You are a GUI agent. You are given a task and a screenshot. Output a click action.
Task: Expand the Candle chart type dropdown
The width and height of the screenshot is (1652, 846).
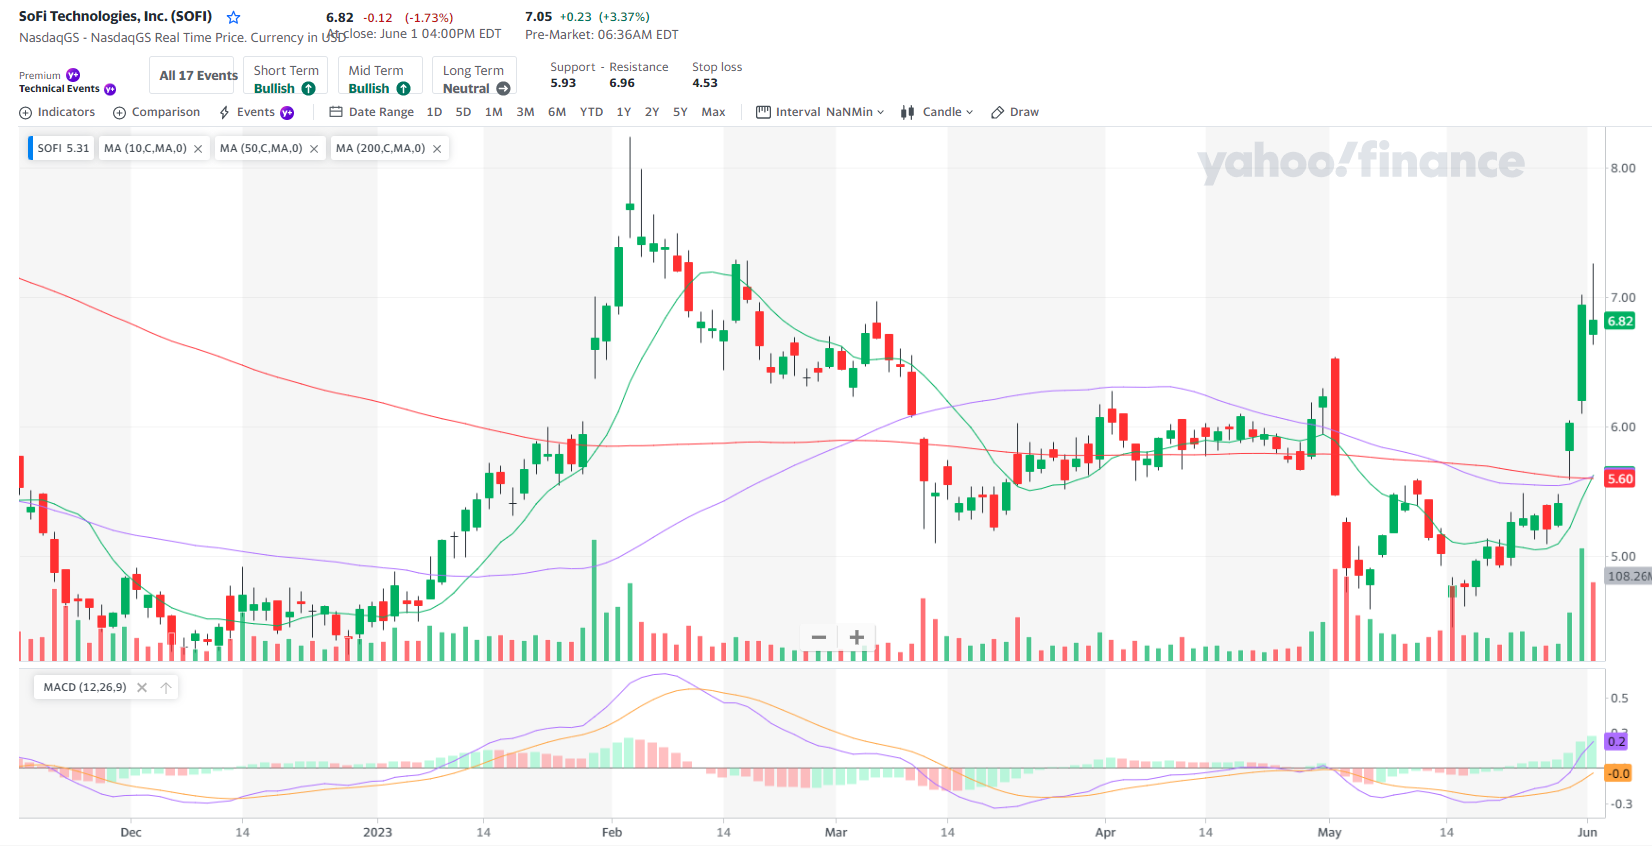(x=937, y=112)
